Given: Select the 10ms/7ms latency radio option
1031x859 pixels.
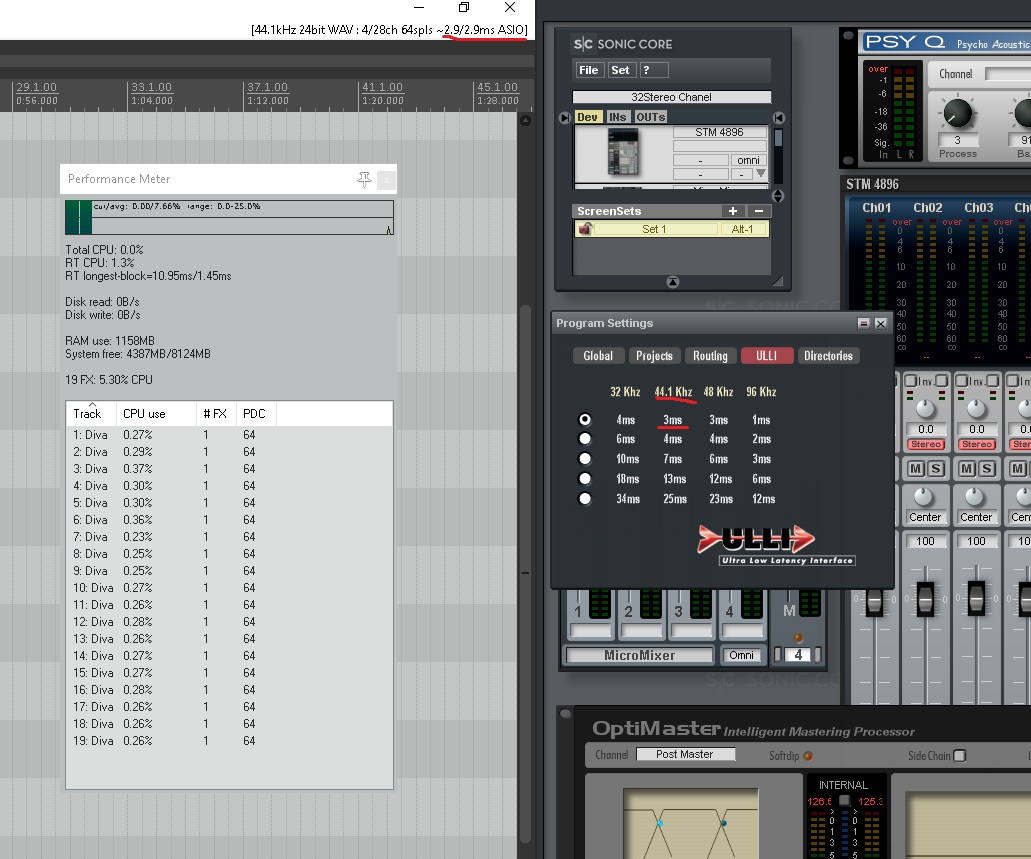Looking at the screenshot, I should click(x=585, y=458).
